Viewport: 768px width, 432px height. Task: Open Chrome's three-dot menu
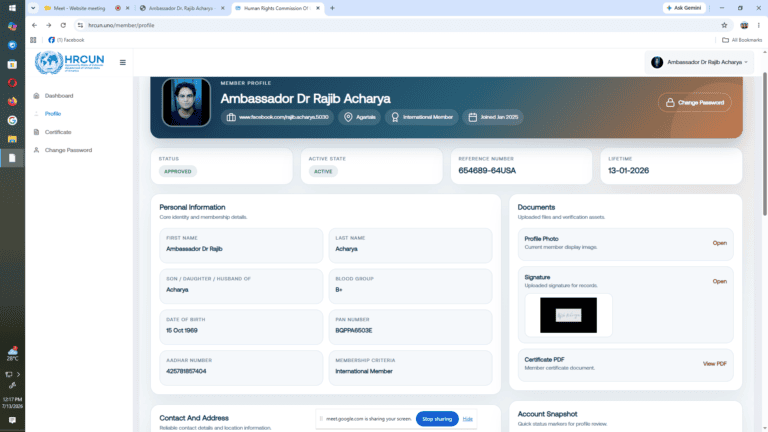click(759, 25)
